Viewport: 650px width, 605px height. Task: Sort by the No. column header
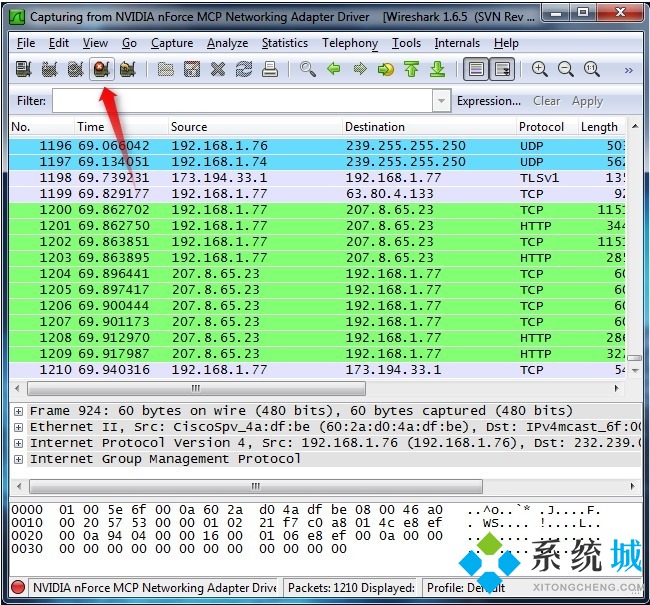click(41, 126)
